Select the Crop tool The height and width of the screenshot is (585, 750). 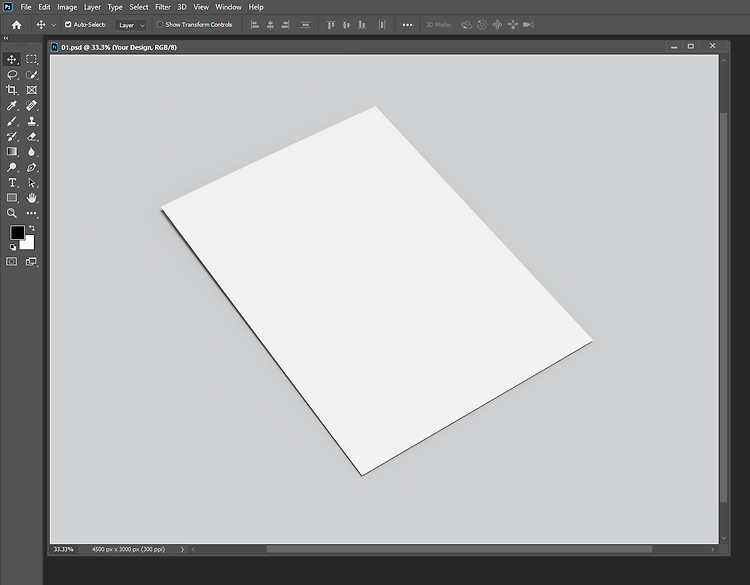click(x=11, y=90)
